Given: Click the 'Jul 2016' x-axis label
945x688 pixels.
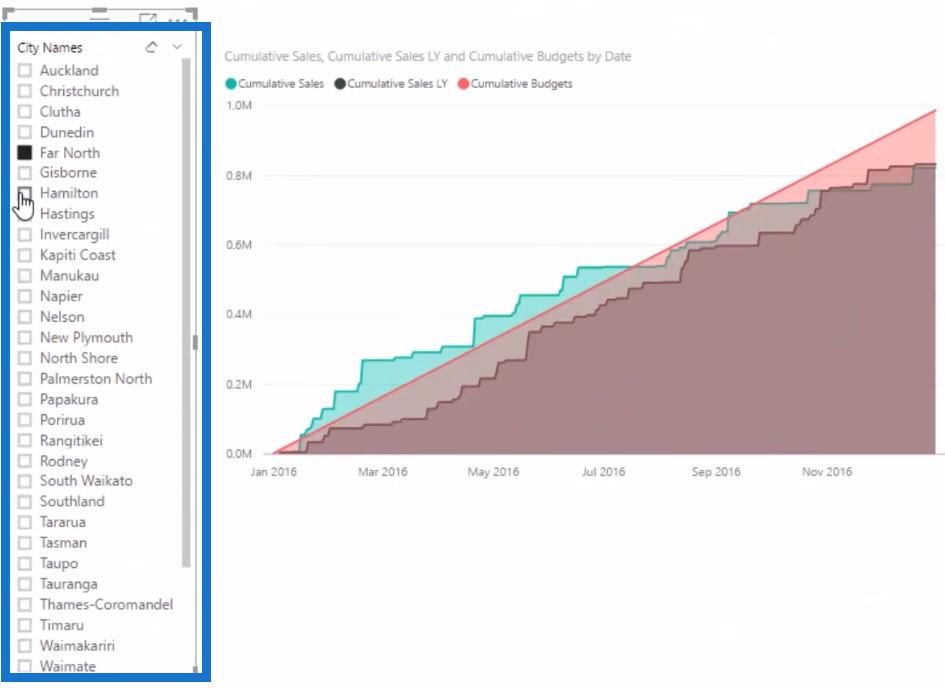Looking at the screenshot, I should pyautogui.click(x=603, y=472).
